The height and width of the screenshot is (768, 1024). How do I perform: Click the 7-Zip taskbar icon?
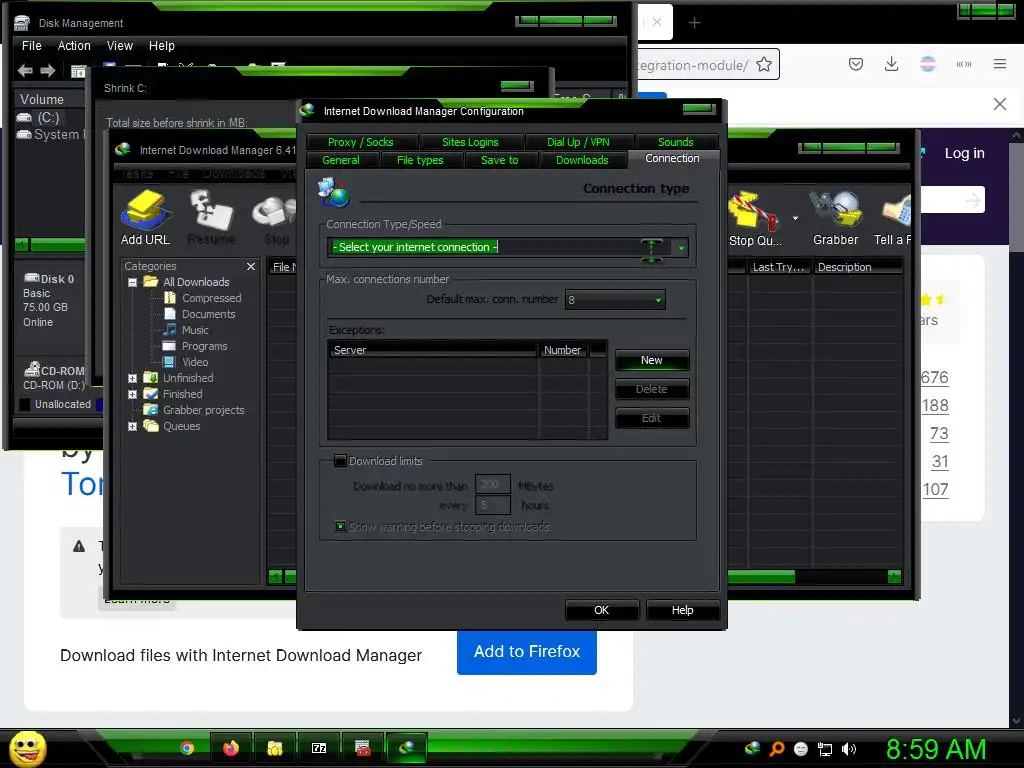tap(319, 748)
